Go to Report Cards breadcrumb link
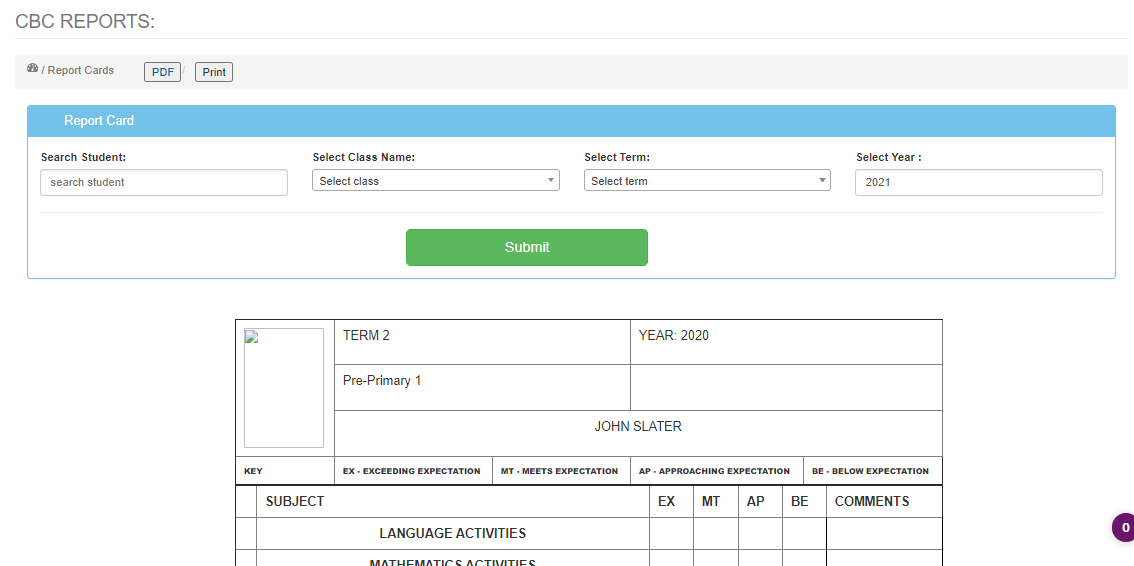The image size is (1134, 566). click(x=81, y=71)
